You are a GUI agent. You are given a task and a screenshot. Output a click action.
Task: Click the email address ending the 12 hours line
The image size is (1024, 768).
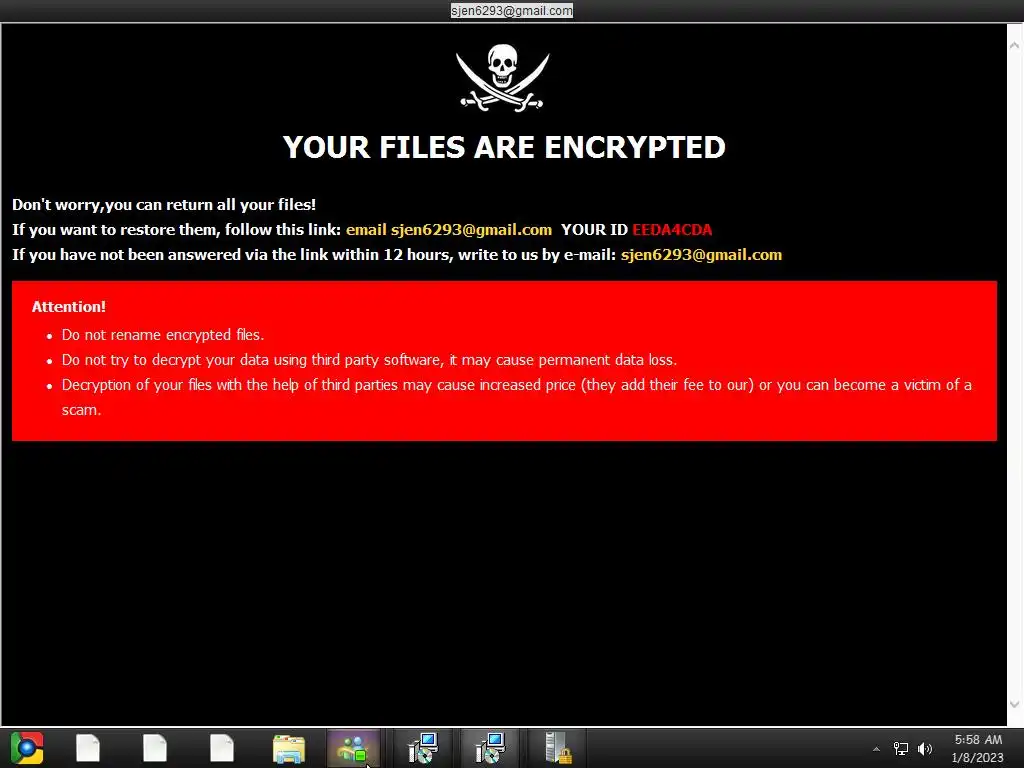[x=701, y=255]
